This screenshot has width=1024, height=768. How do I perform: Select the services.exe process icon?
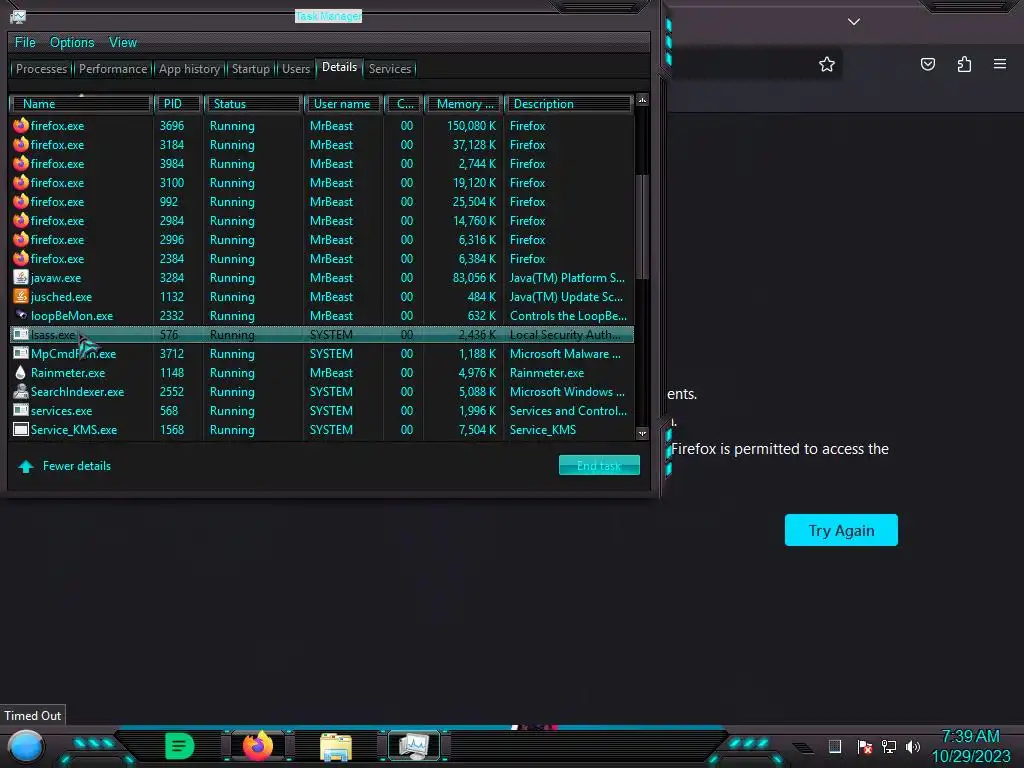[21, 410]
